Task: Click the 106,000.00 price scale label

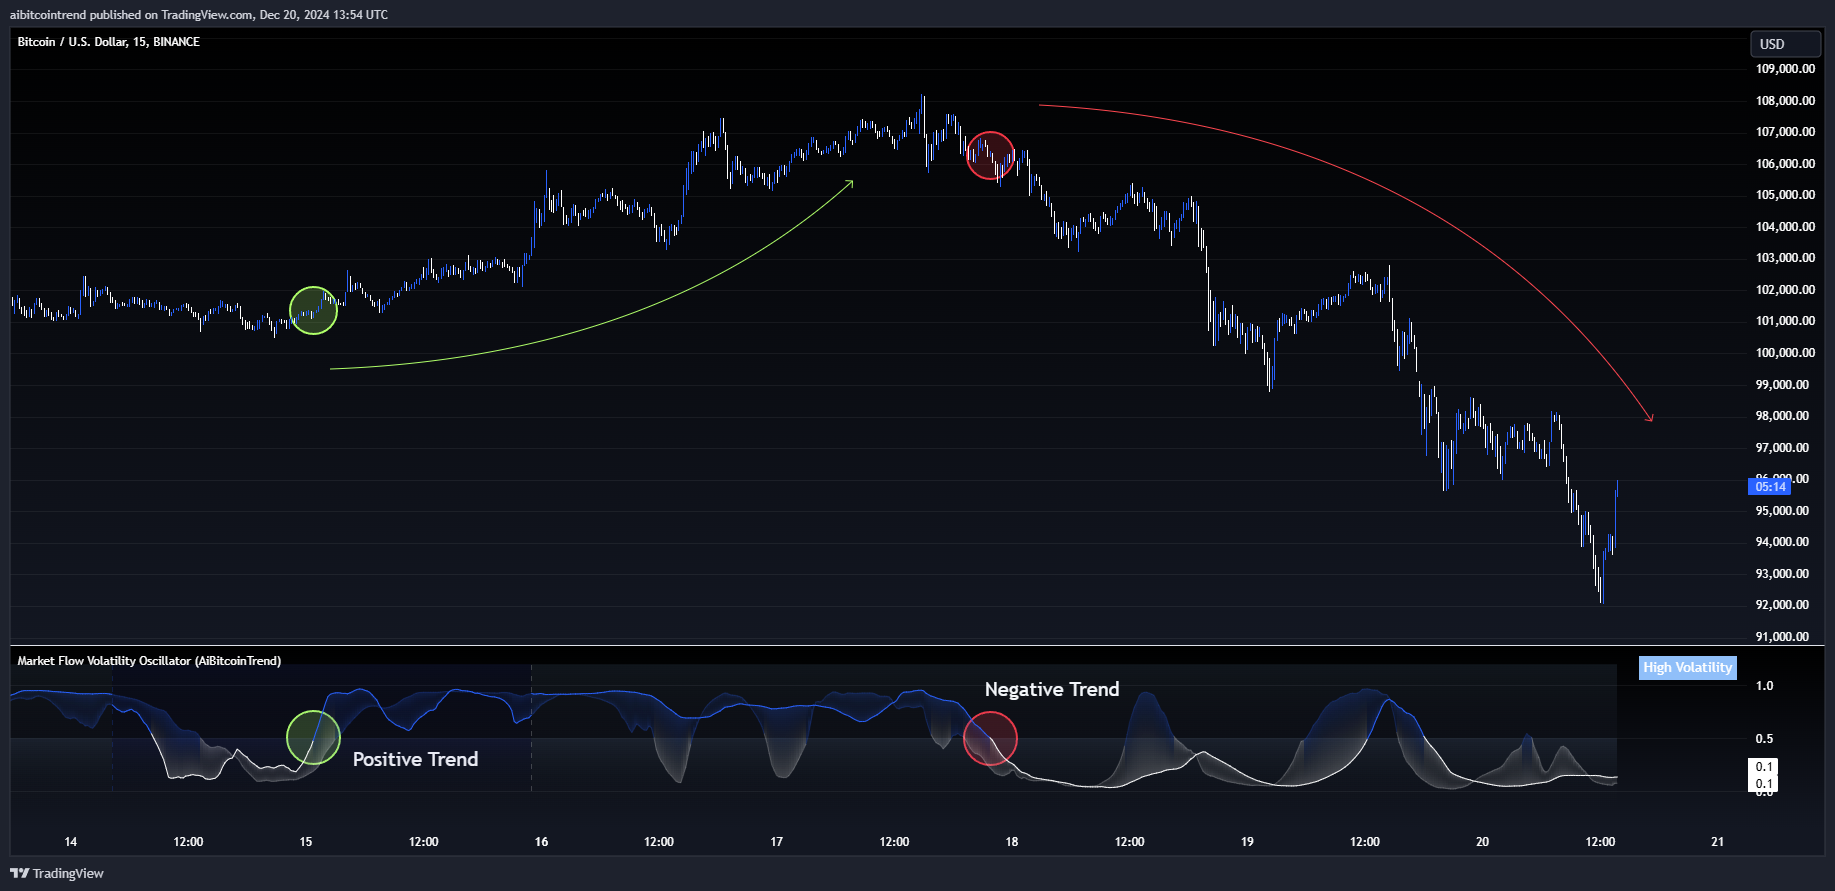Action: [1785, 164]
